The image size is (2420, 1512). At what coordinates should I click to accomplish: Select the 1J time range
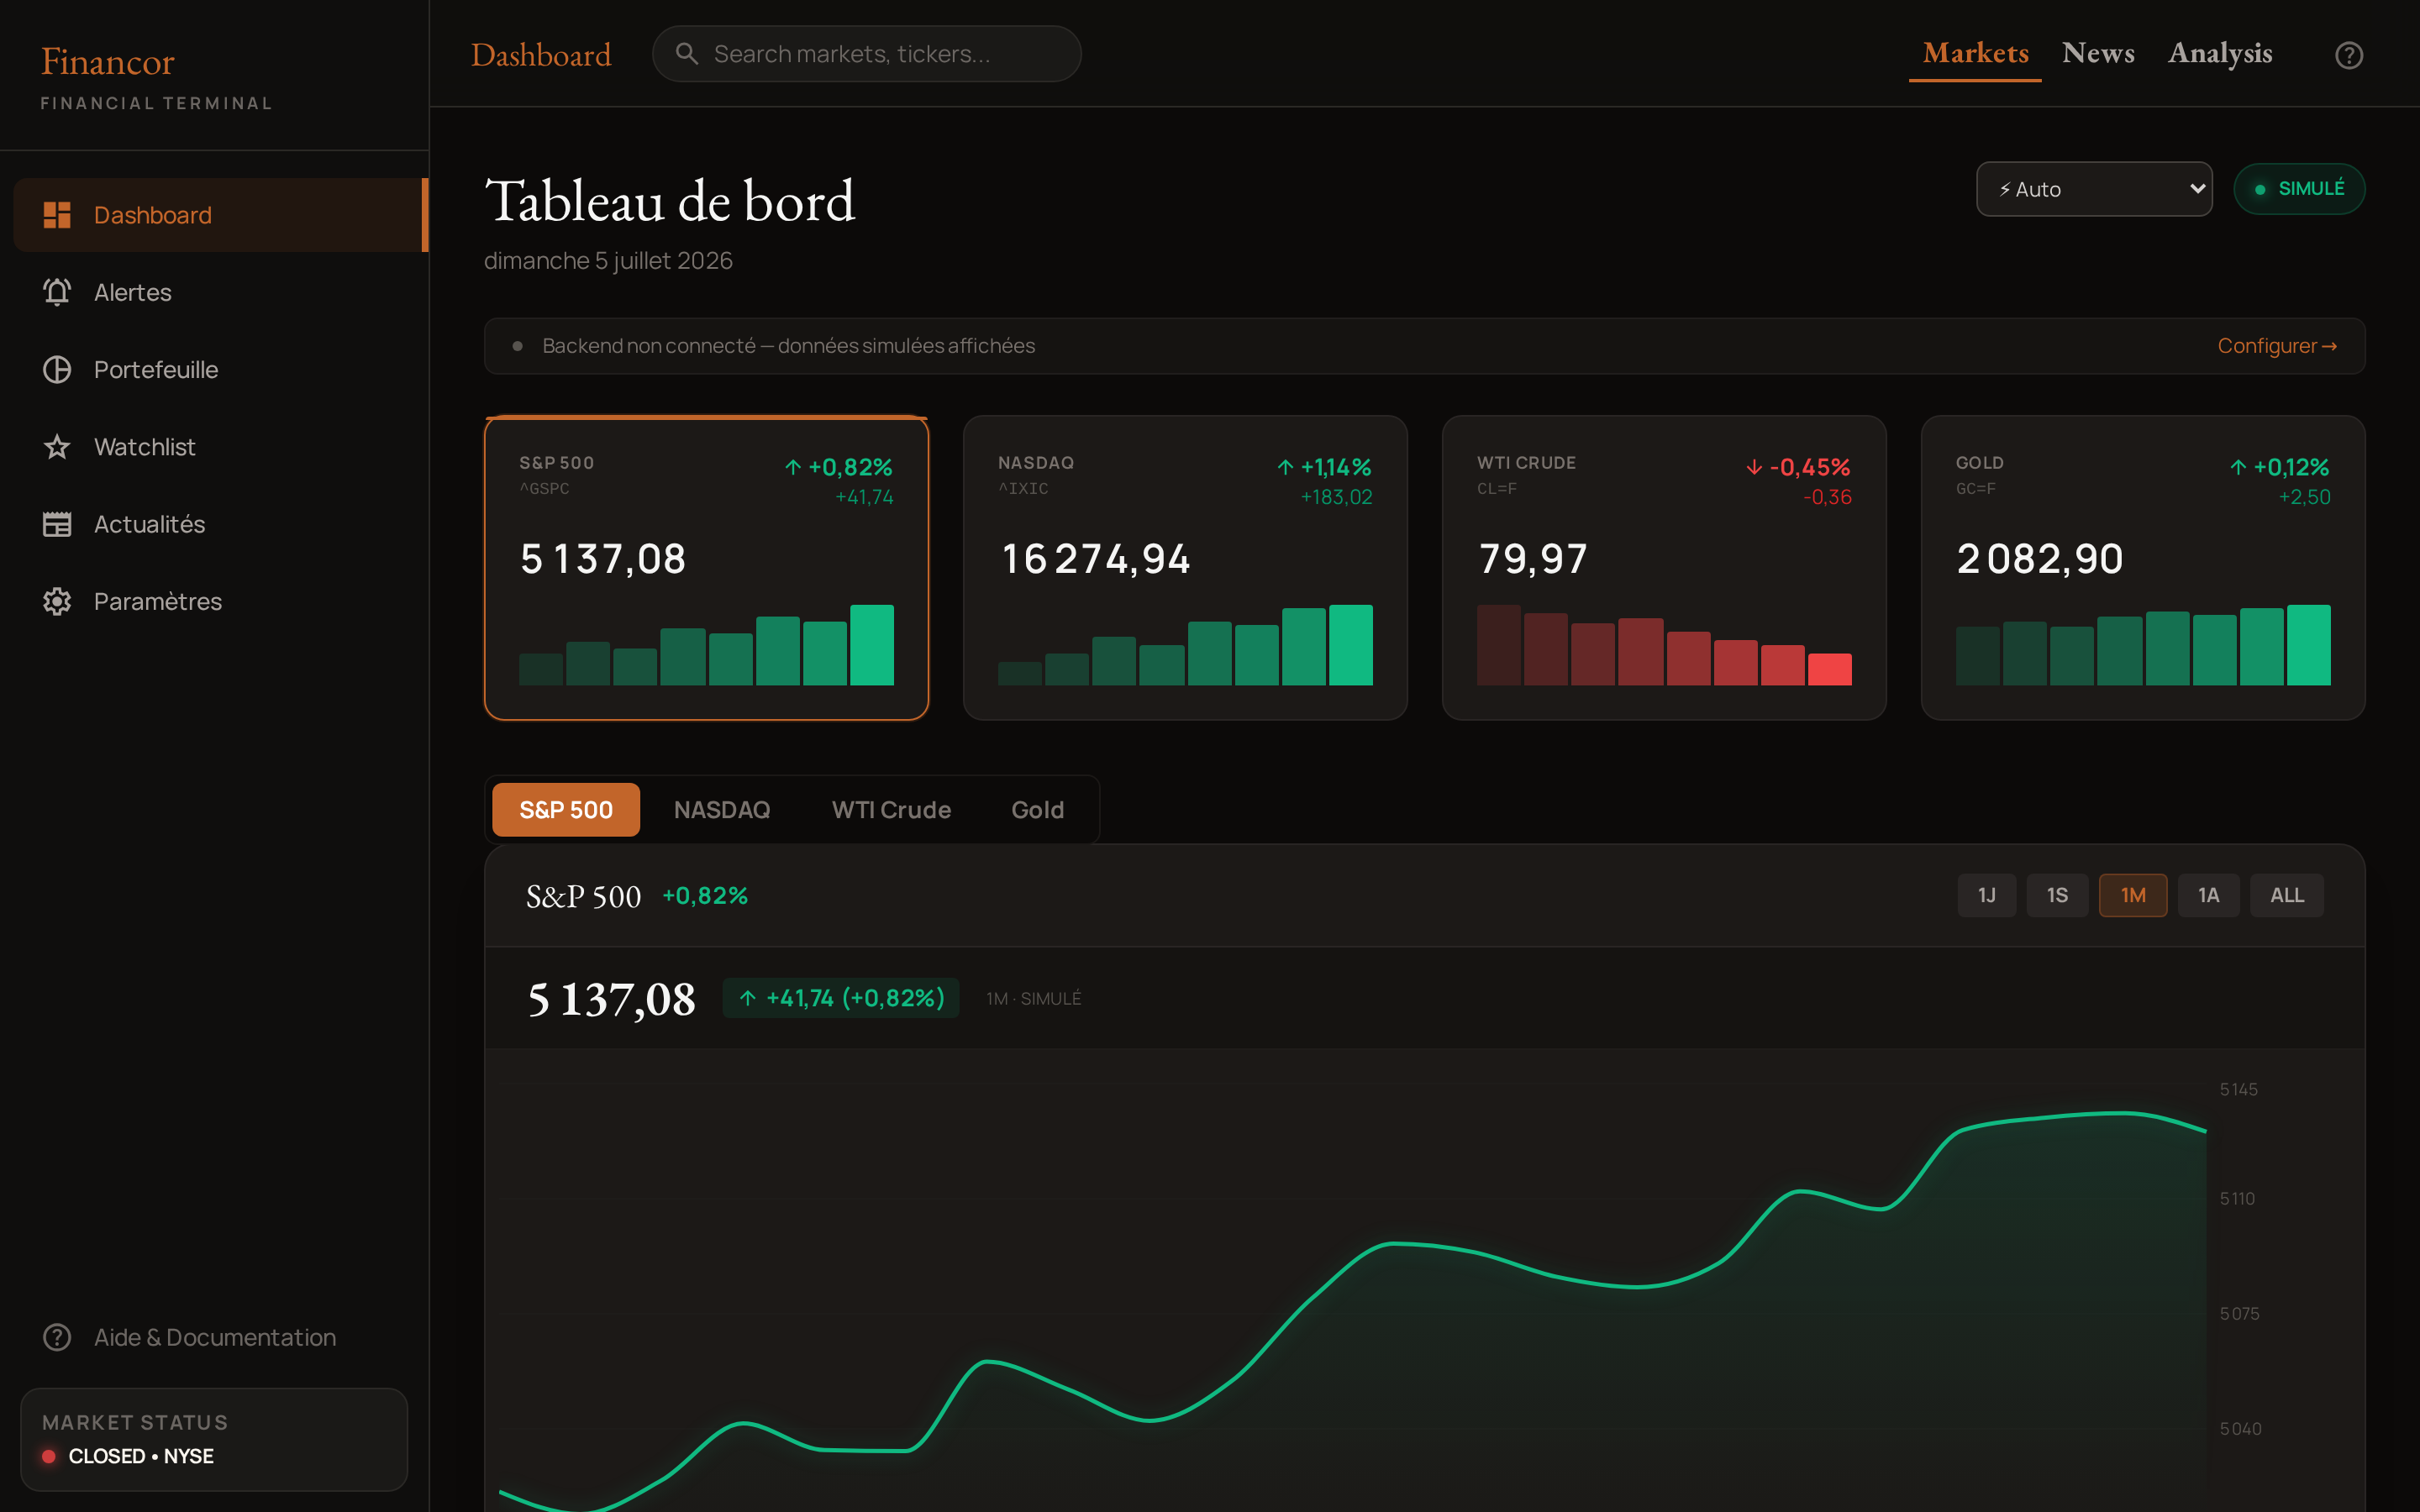tap(1987, 895)
